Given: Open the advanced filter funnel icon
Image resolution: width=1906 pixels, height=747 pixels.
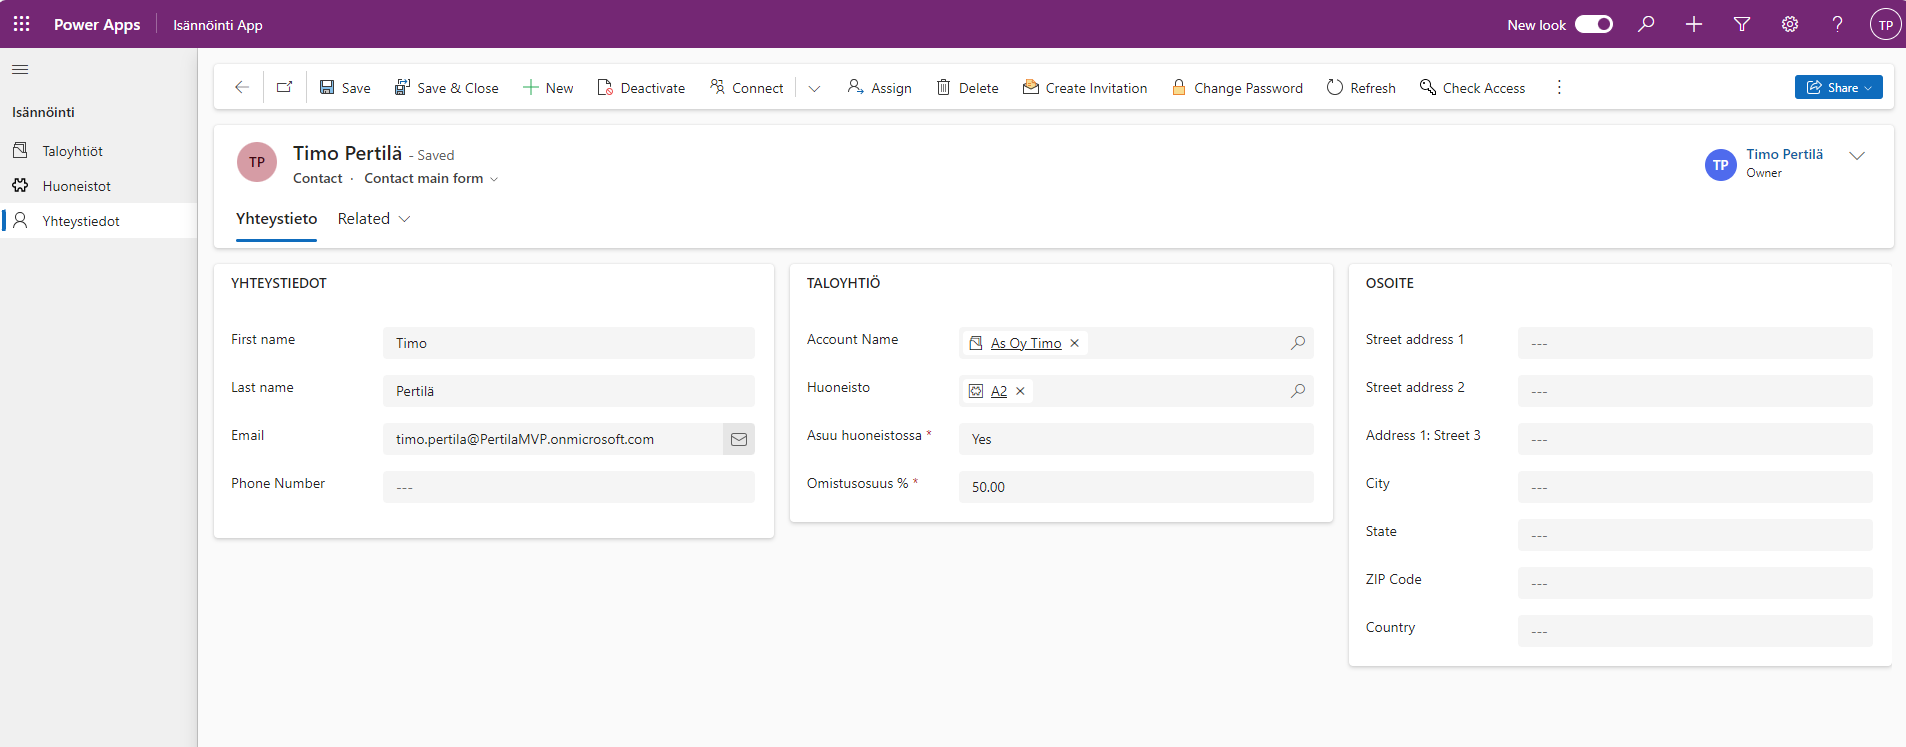Looking at the screenshot, I should [x=1742, y=24].
